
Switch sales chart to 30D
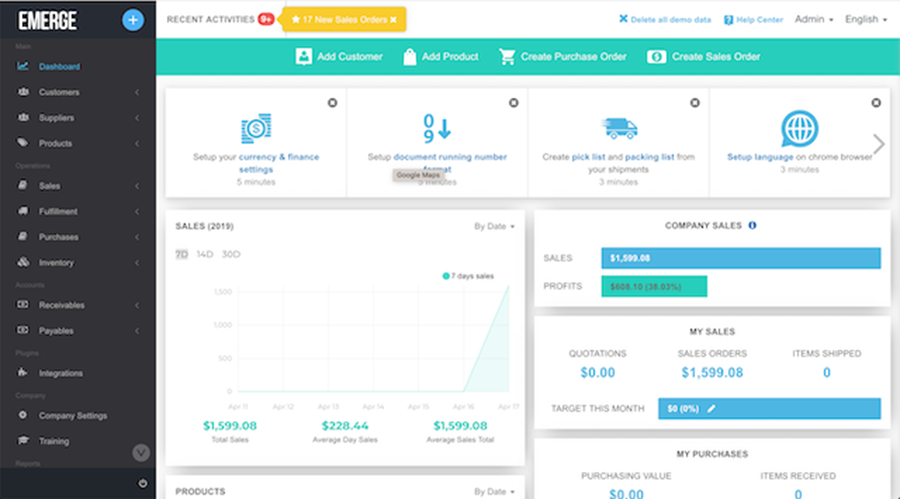click(x=231, y=254)
